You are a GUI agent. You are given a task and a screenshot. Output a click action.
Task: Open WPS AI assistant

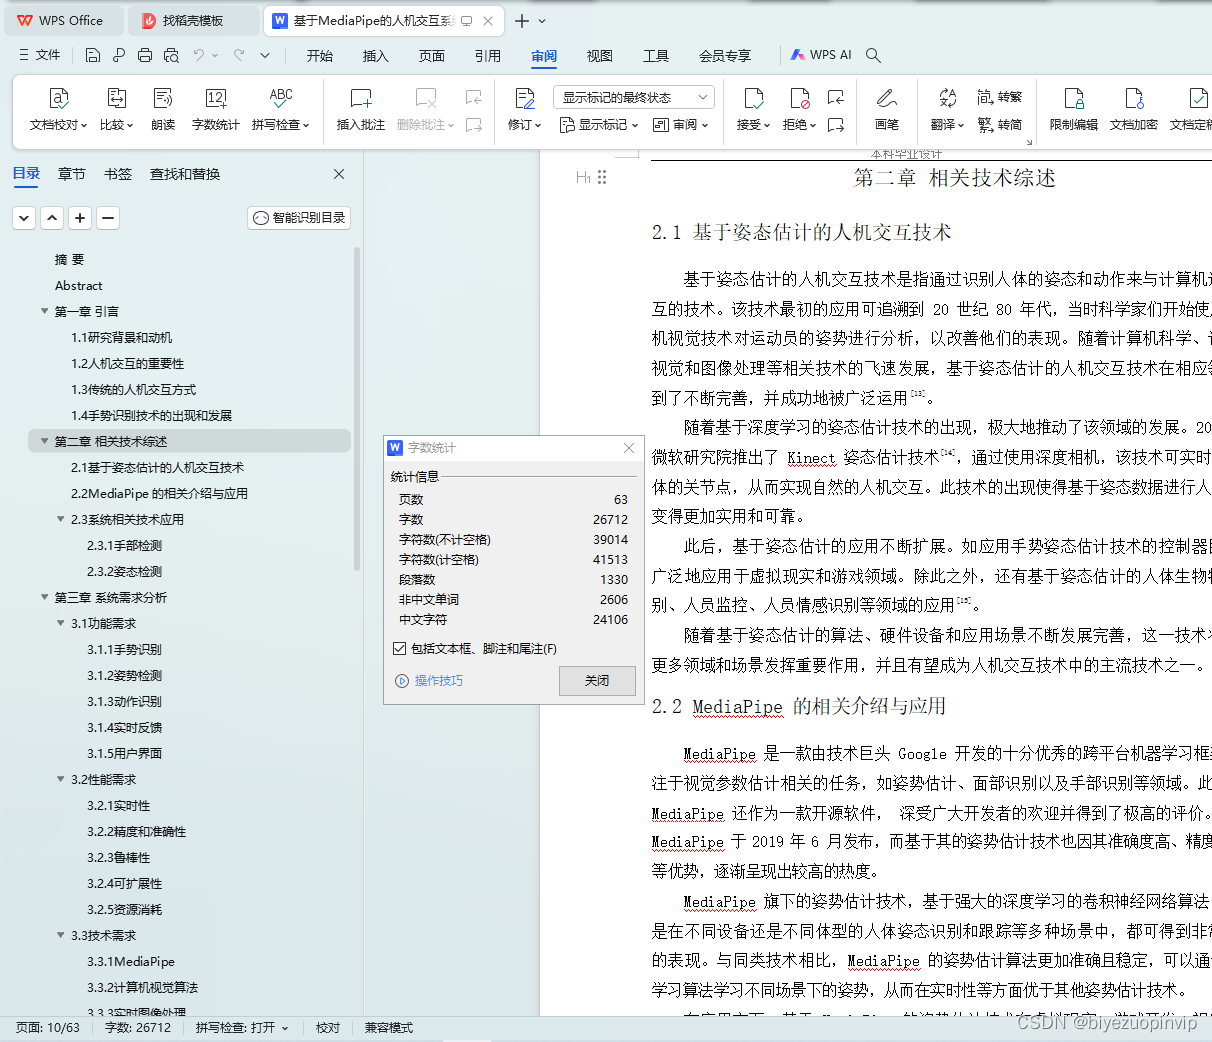tap(821, 55)
